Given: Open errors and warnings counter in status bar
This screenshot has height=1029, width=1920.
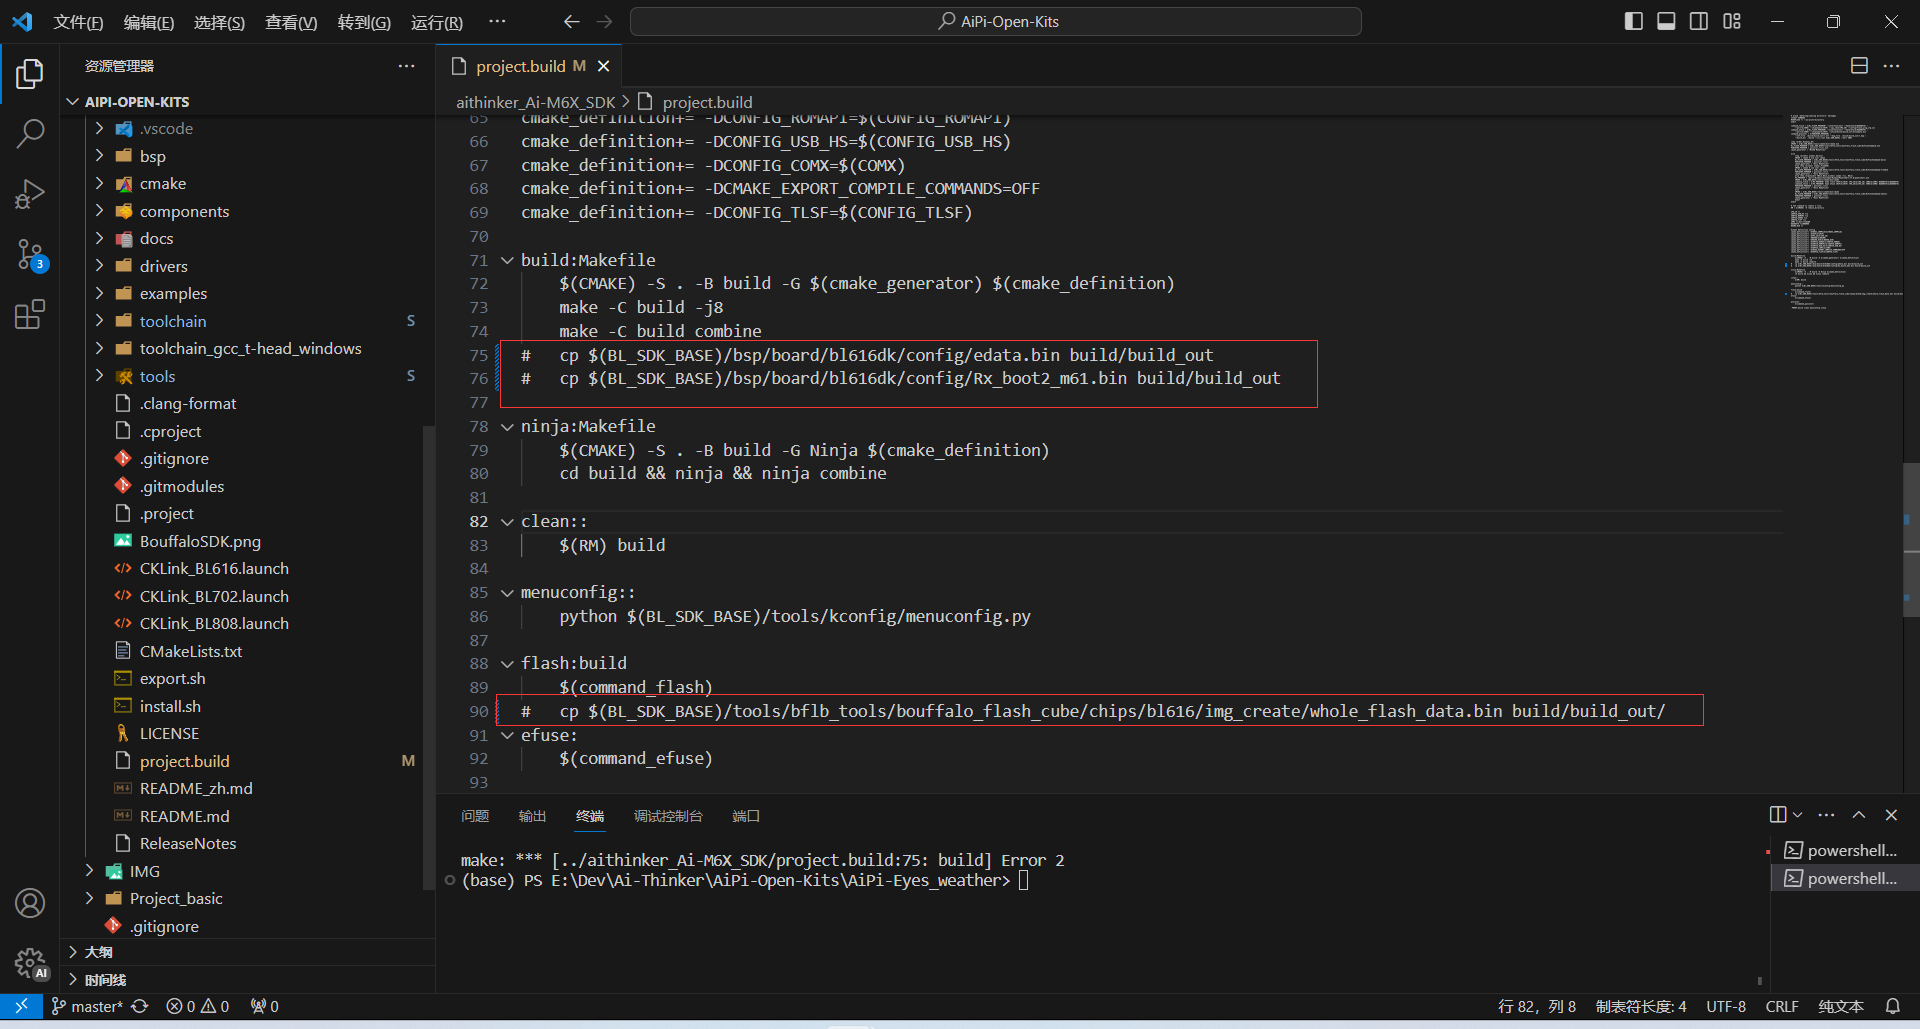Looking at the screenshot, I should tap(198, 1006).
